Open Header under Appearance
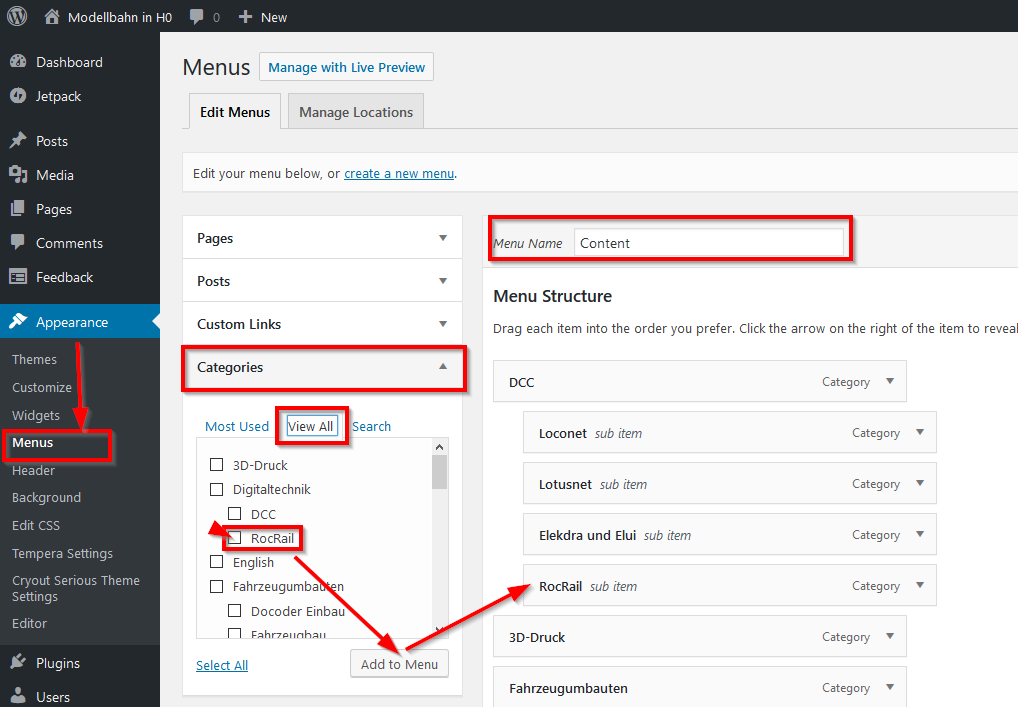The height and width of the screenshot is (707, 1018). pos(34,470)
